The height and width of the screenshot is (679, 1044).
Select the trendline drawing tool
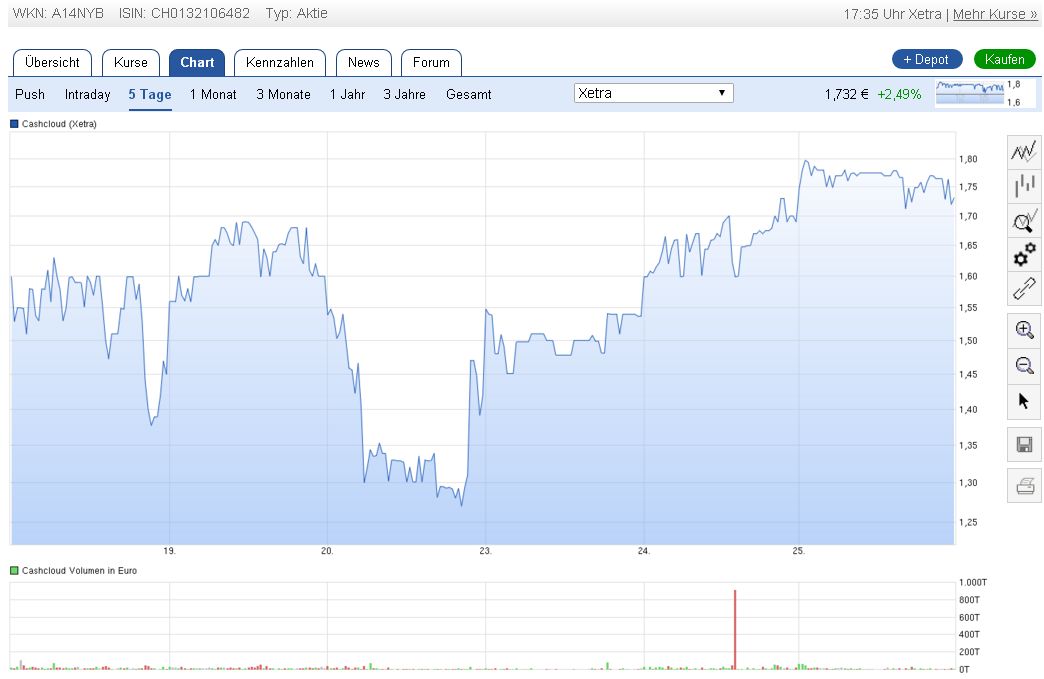(1023, 290)
